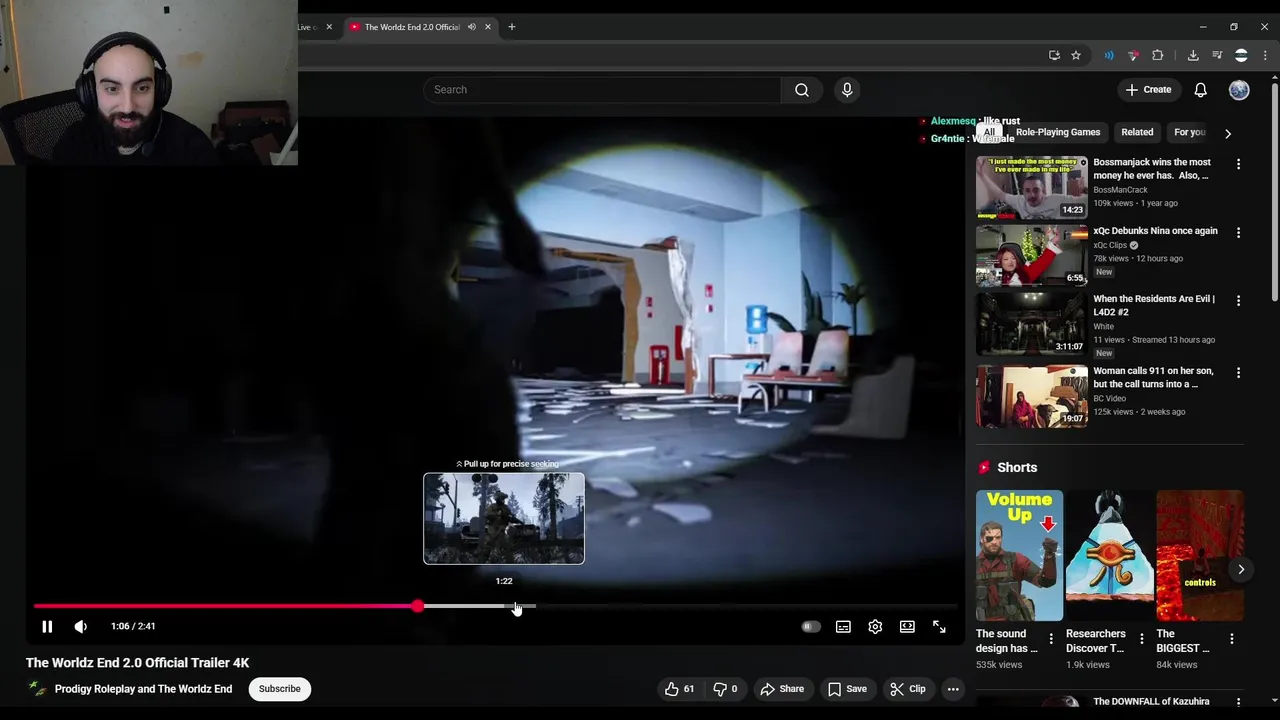
Task: Open options for The BIGGEST short
Action: [x=1231, y=638]
